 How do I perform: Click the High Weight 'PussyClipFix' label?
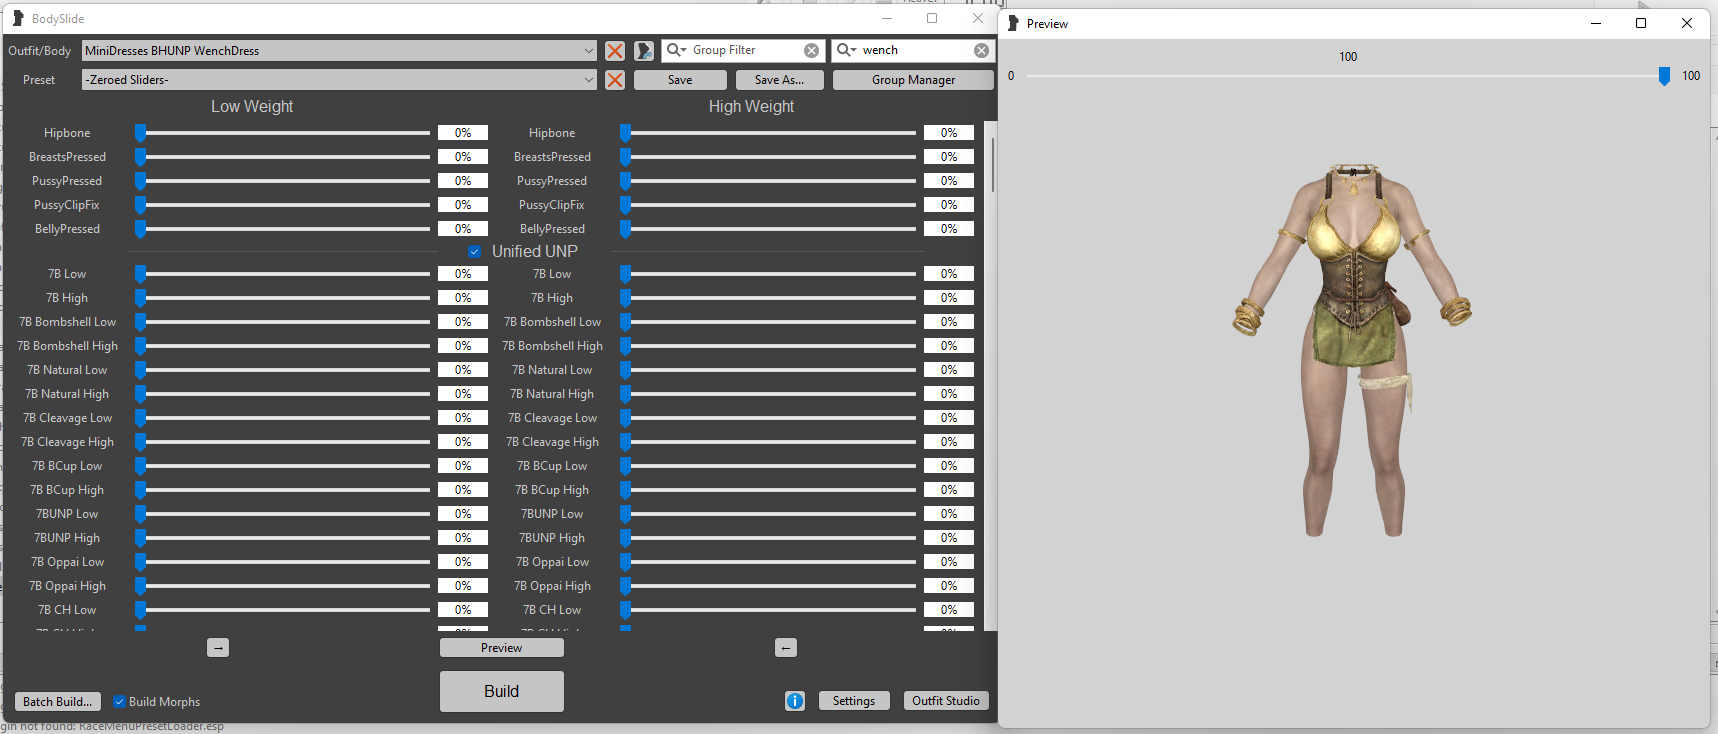[552, 205]
